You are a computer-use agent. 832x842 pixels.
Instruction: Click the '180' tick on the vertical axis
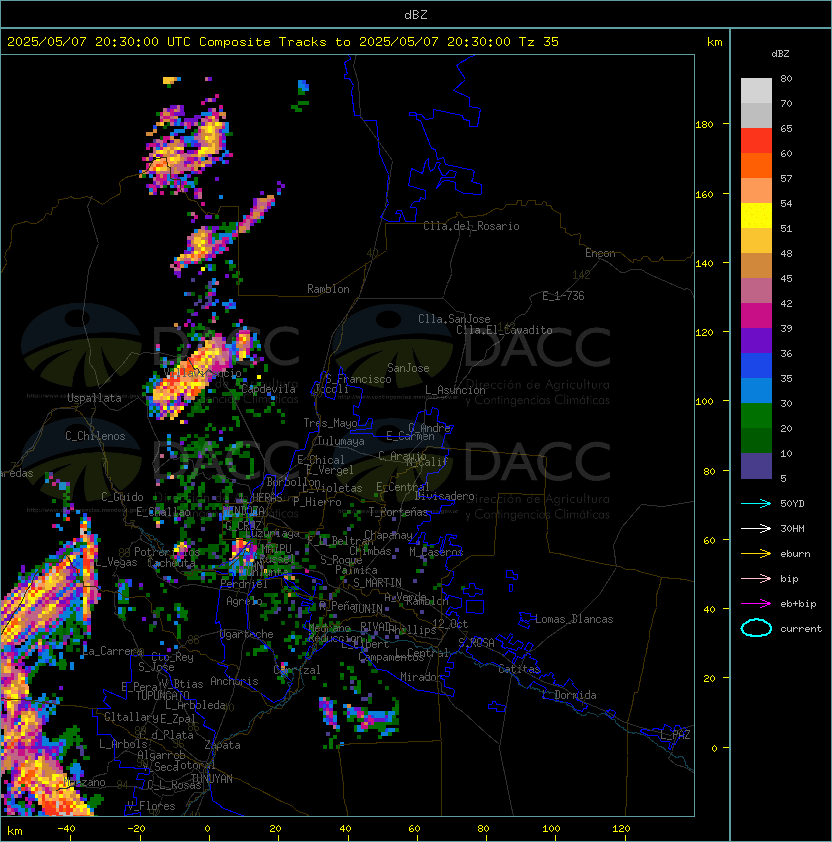coord(704,125)
